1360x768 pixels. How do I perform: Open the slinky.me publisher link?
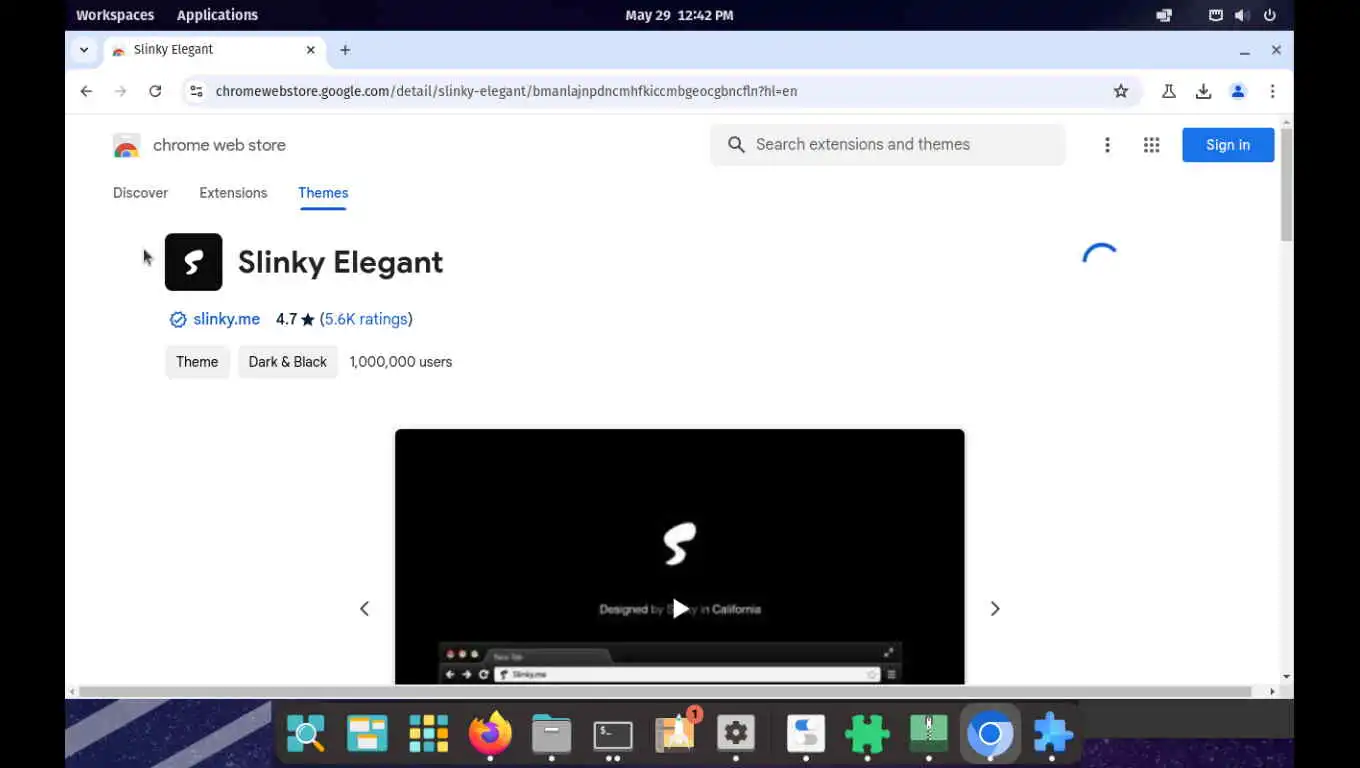coord(226,319)
